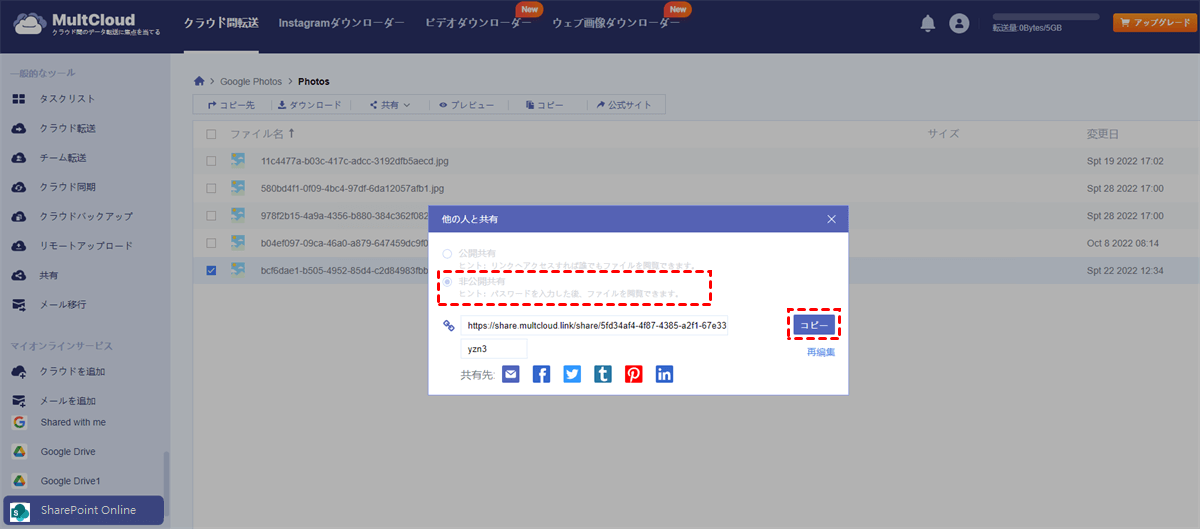Image resolution: width=1200 pixels, height=529 pixels.
Task: Sort by ファイル名 column
Action: point(262,134)
